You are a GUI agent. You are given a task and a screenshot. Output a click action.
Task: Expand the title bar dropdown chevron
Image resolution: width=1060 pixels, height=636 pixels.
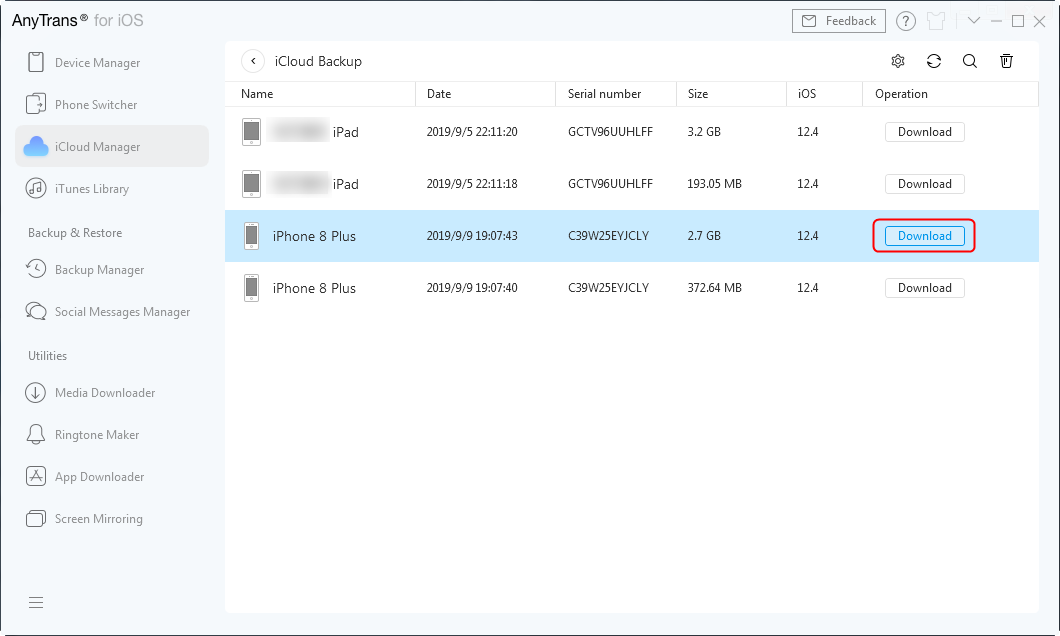click(973, 21)
